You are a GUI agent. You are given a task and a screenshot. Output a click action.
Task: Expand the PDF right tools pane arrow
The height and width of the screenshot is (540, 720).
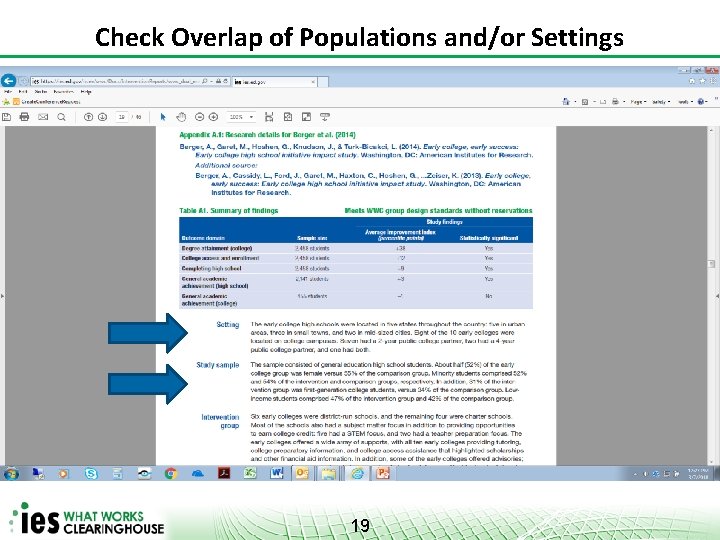717,296
